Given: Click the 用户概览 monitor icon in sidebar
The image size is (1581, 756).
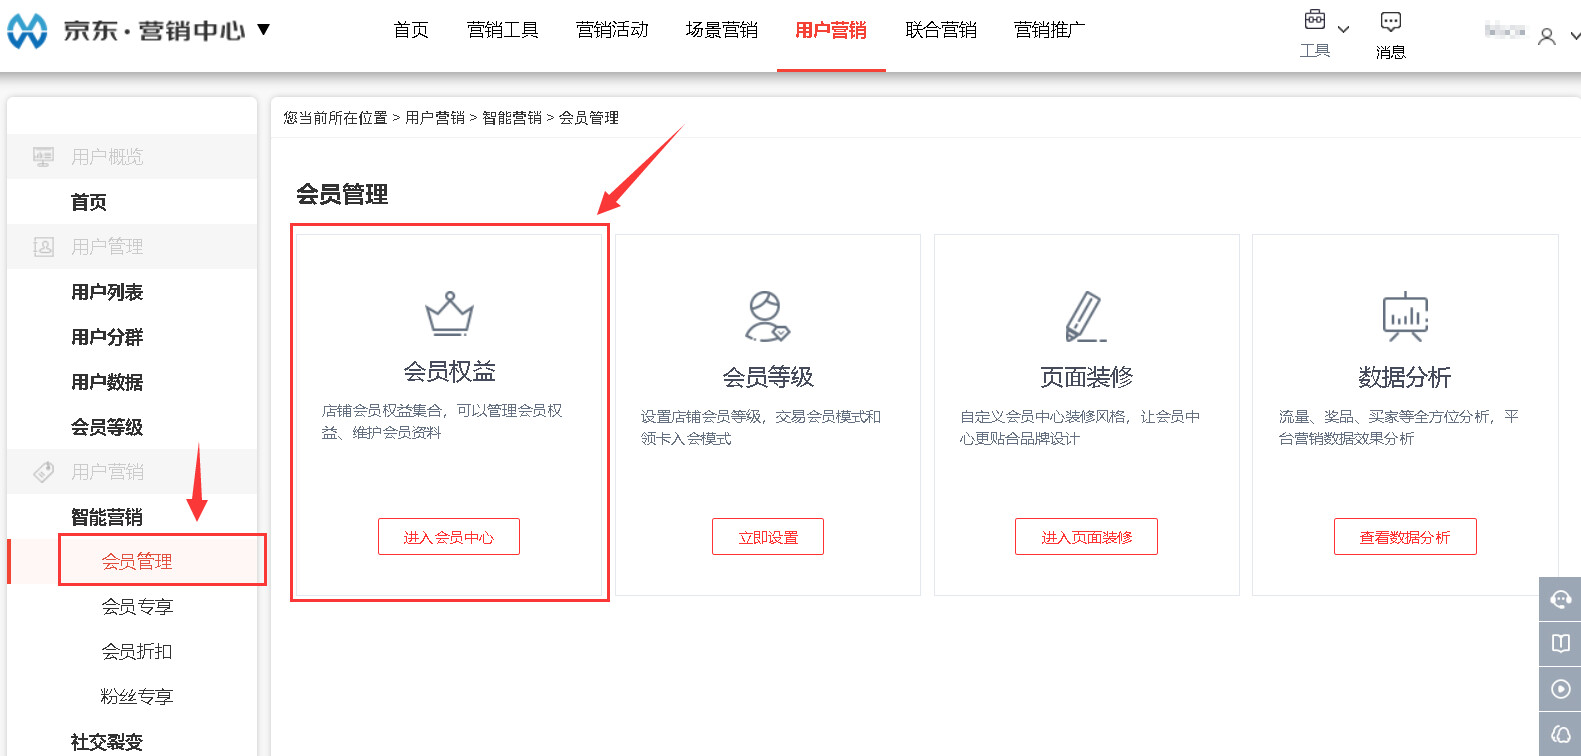Looking at the screenshot, I should coord(43,157).
